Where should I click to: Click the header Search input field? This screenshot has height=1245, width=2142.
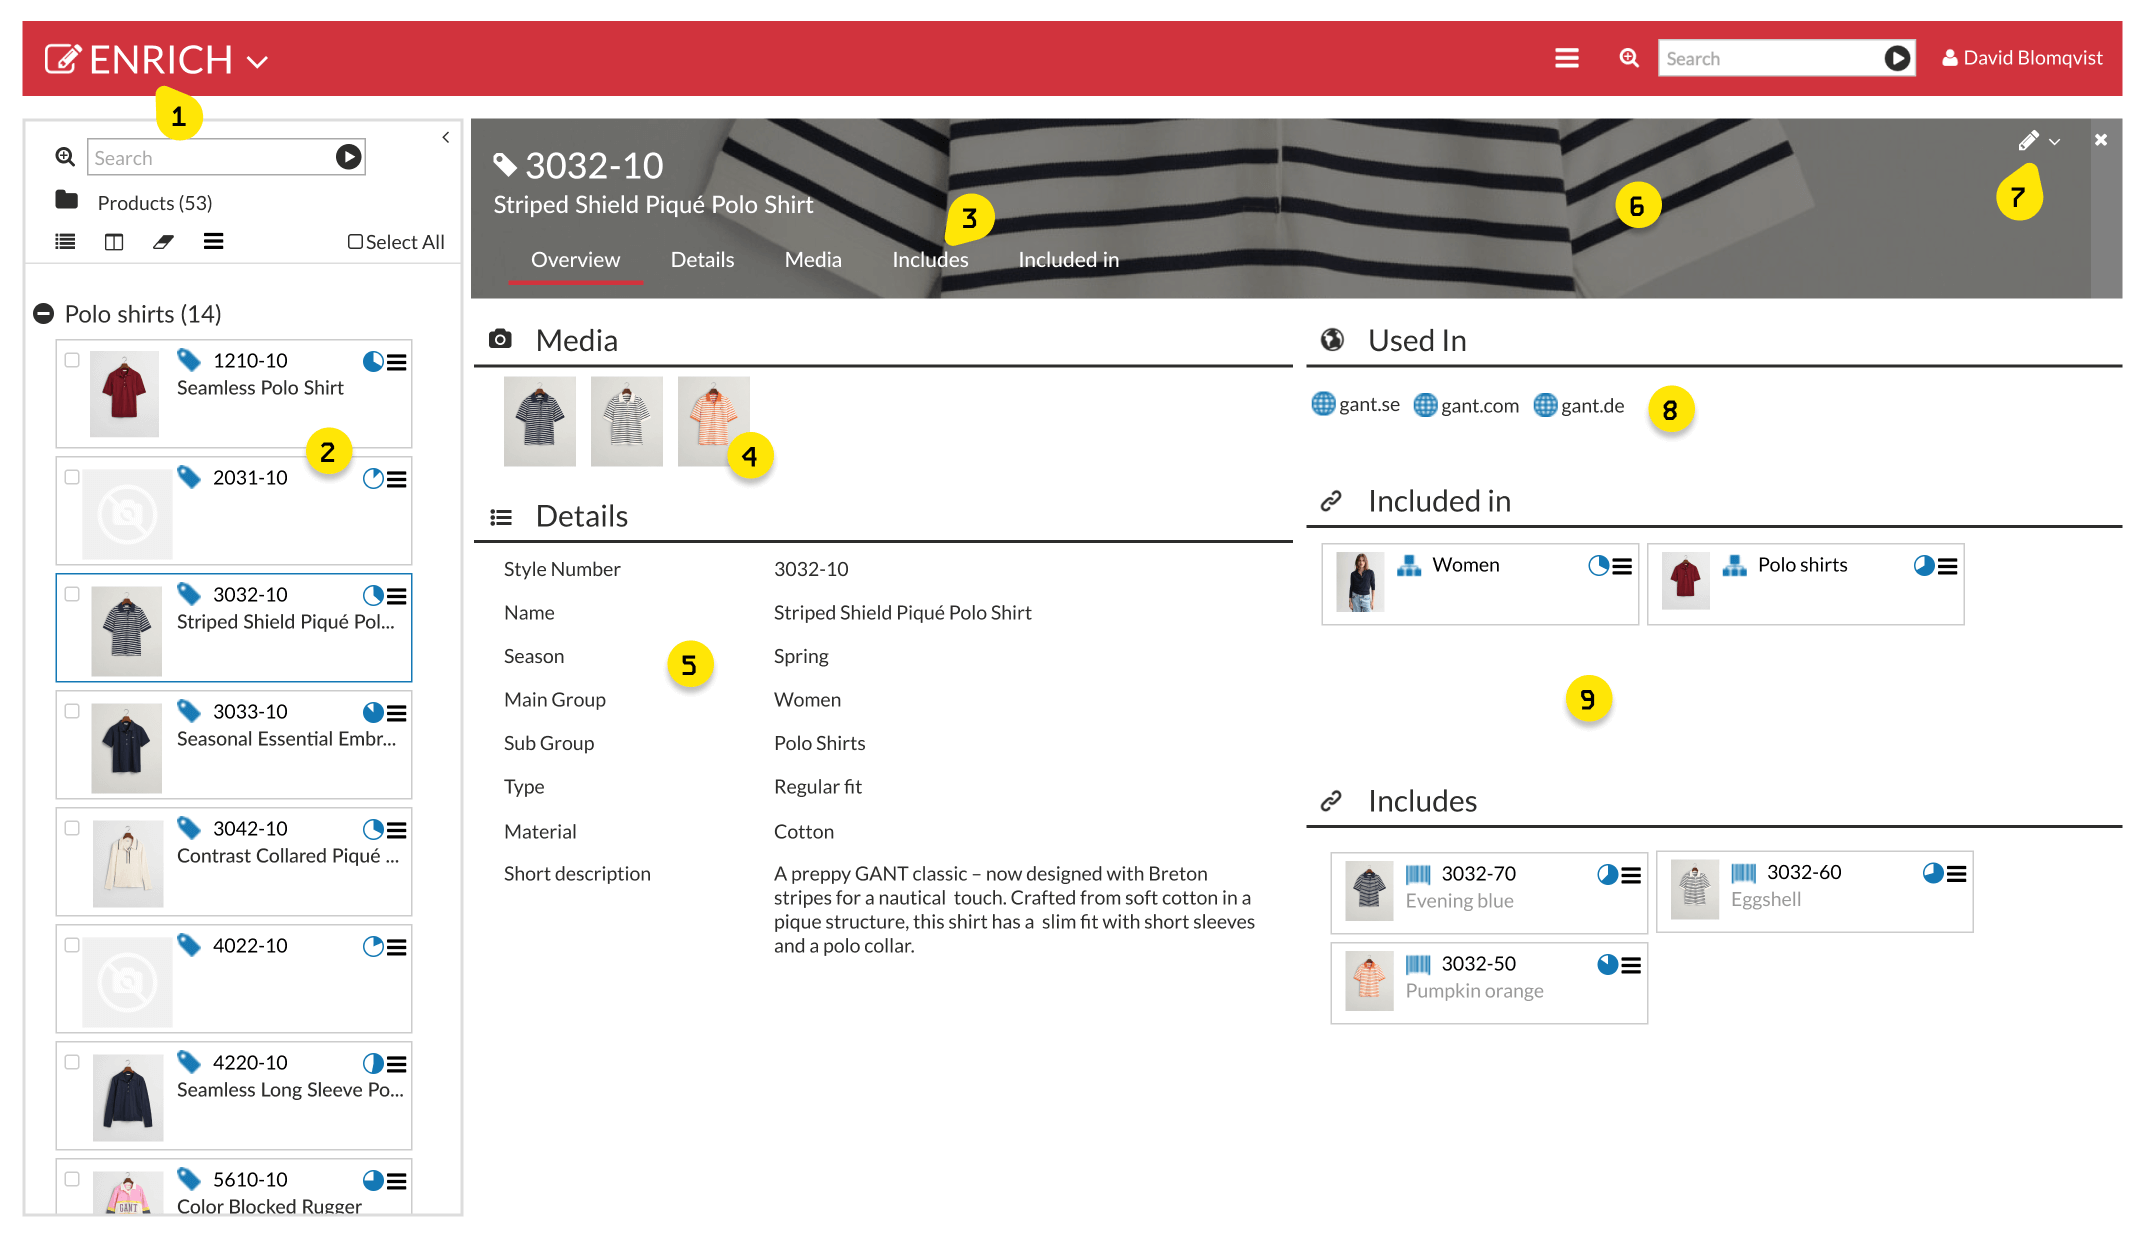[x=1771, y=59]
